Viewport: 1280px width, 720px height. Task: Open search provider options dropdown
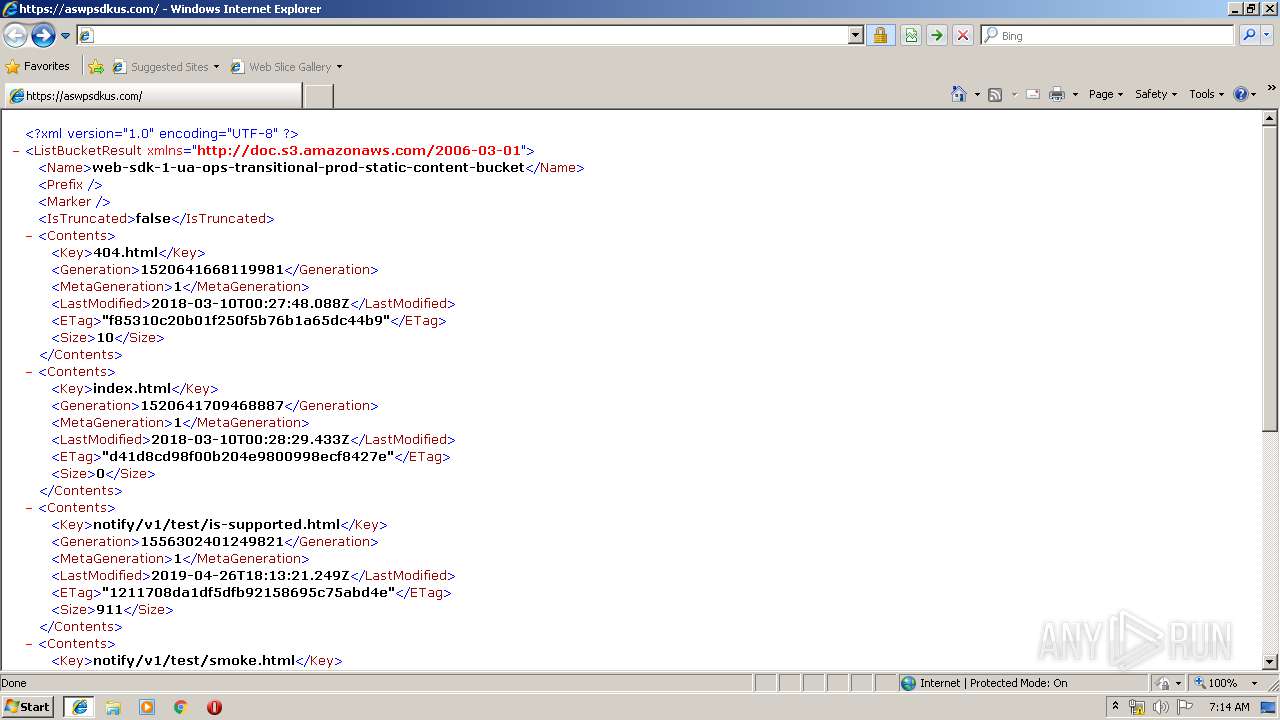(1266, 35)
